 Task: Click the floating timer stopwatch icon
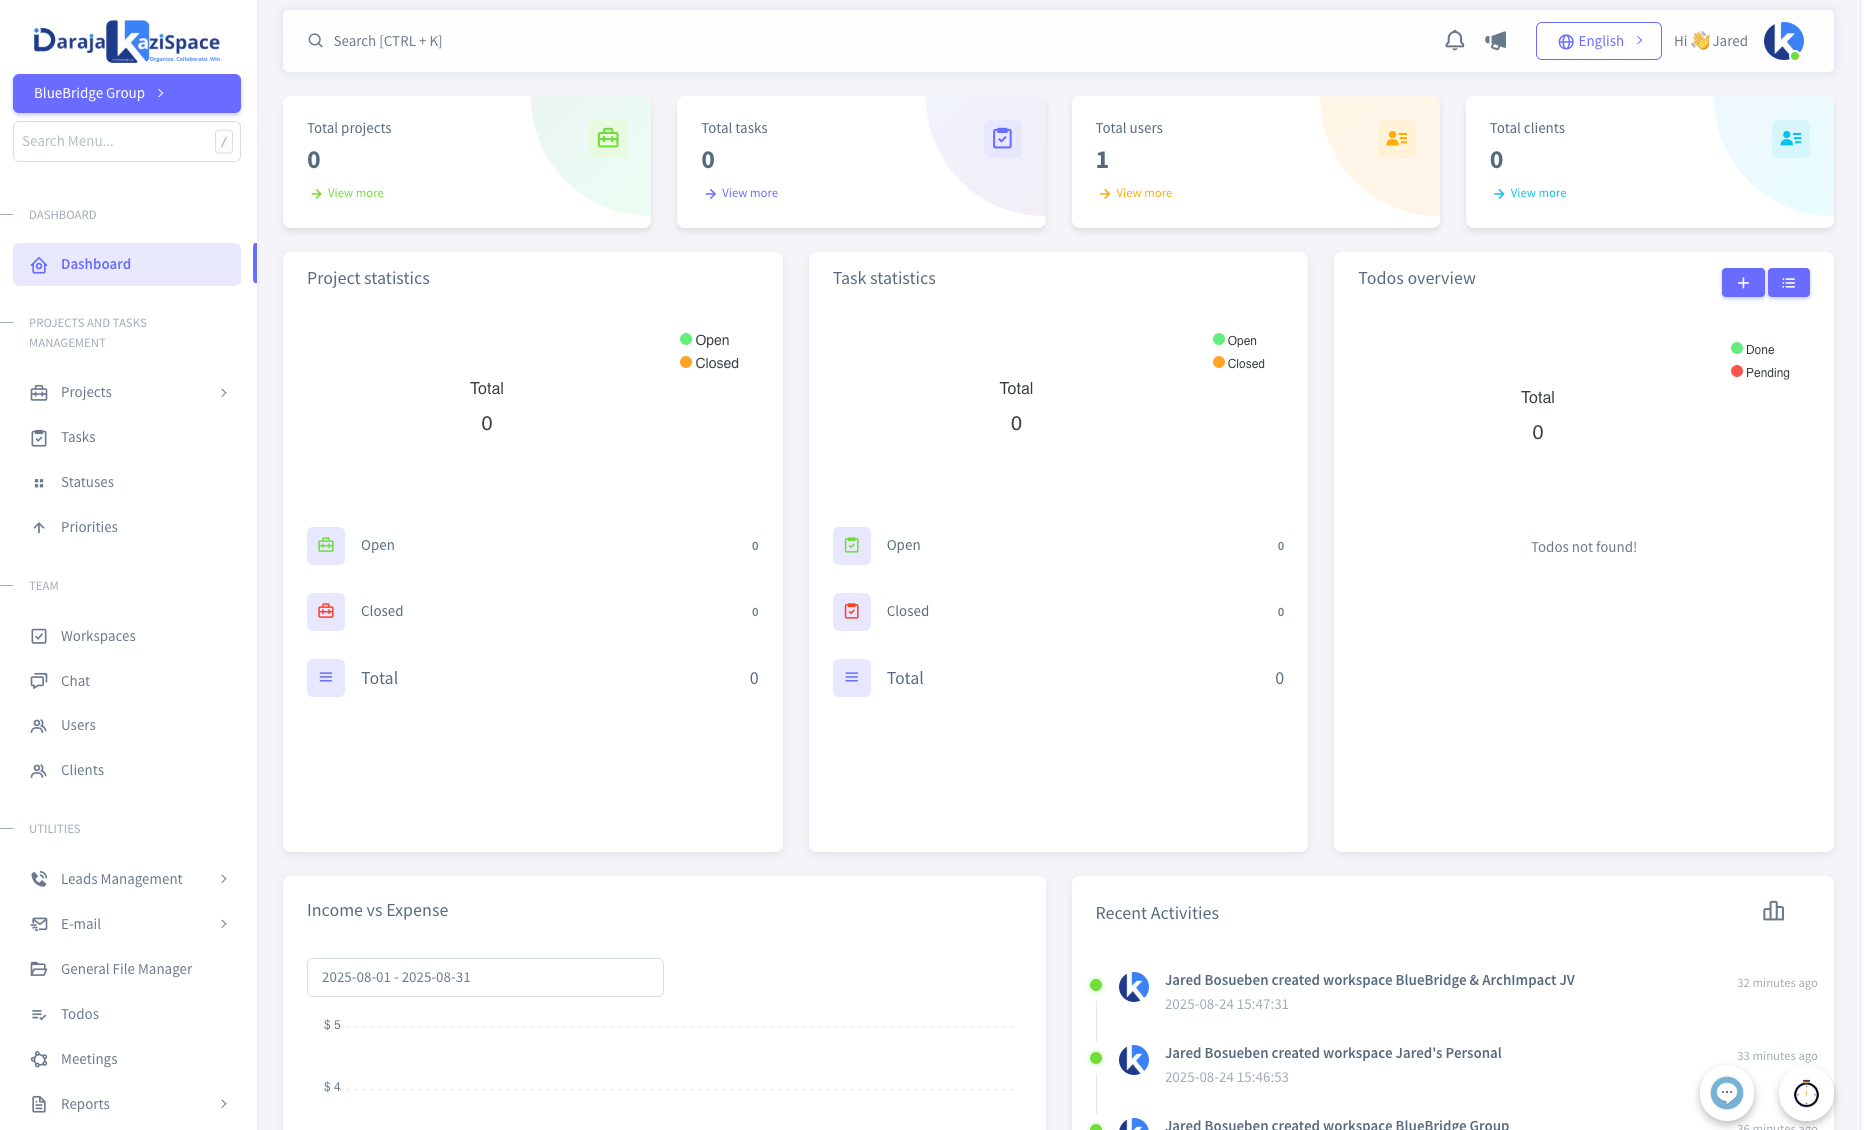pos(1805,1093)
